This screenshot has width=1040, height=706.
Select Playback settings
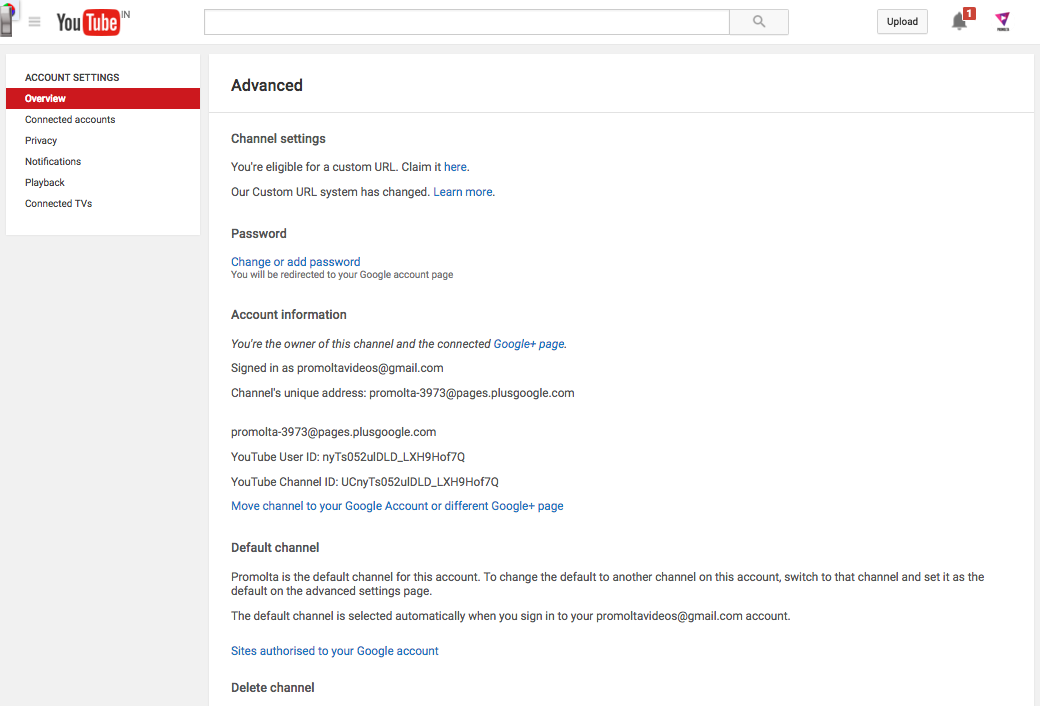[x=44, y=182]
